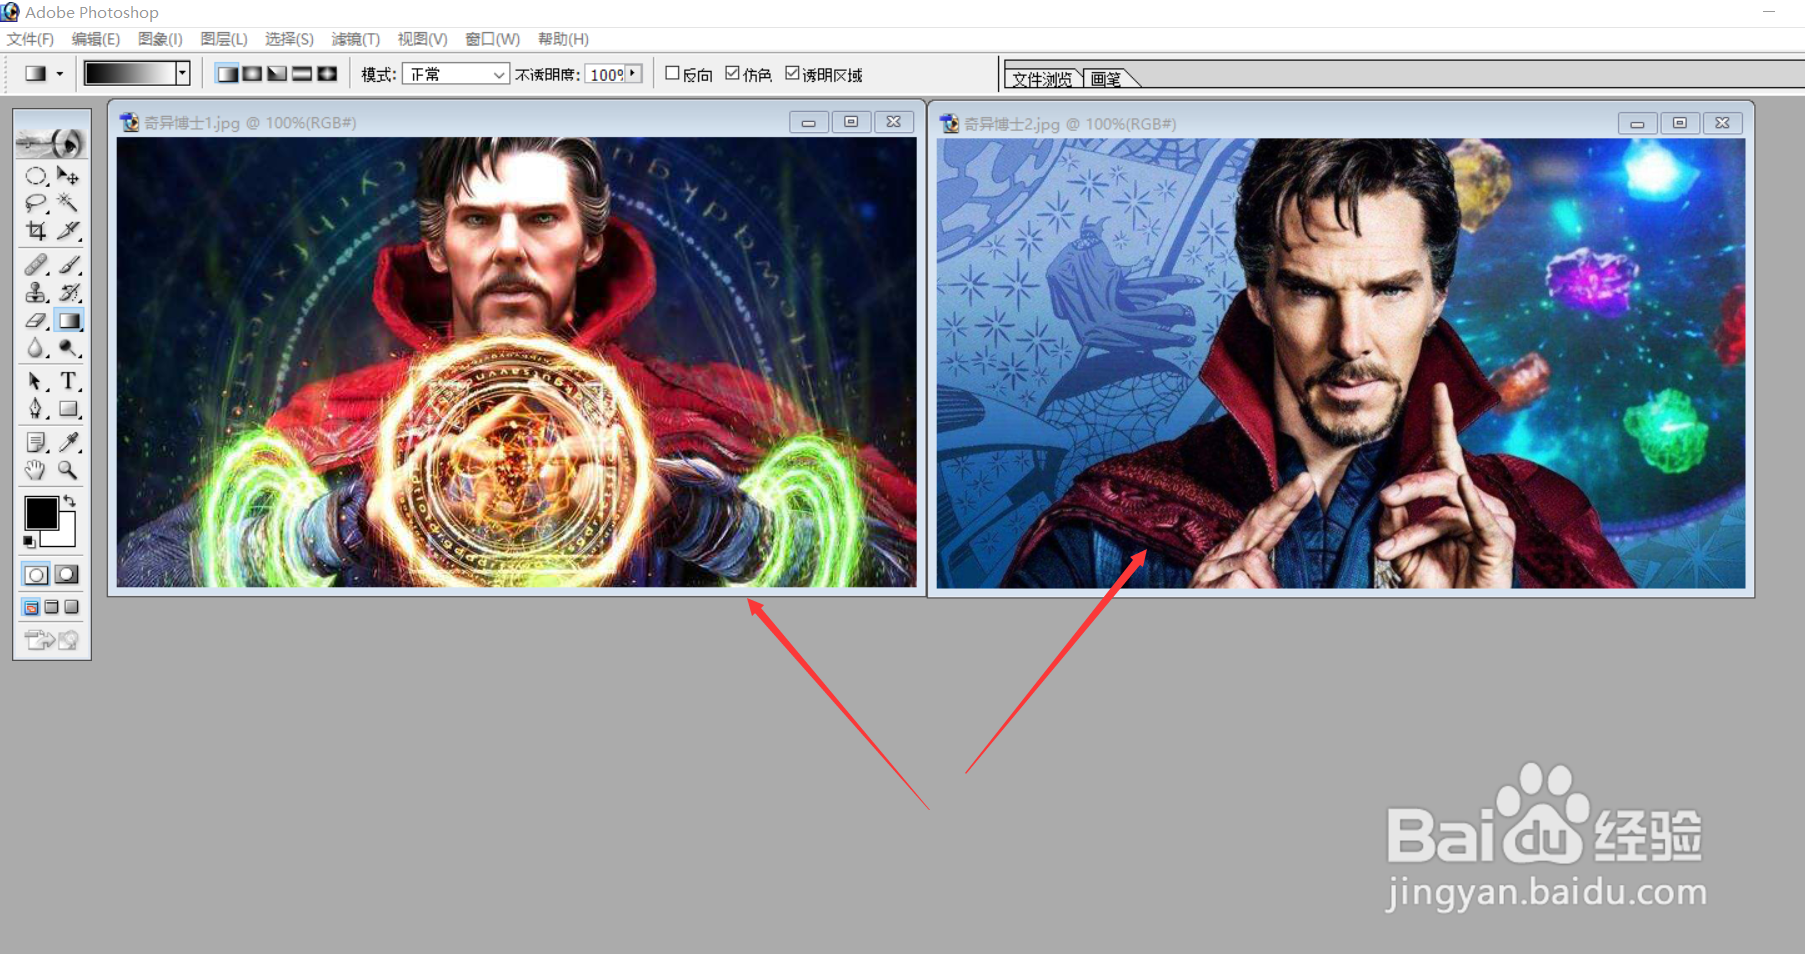Click the opacity 100% input field
Image resolution: width=1805 pixels, height=954 pixels.
click(606, 74)
